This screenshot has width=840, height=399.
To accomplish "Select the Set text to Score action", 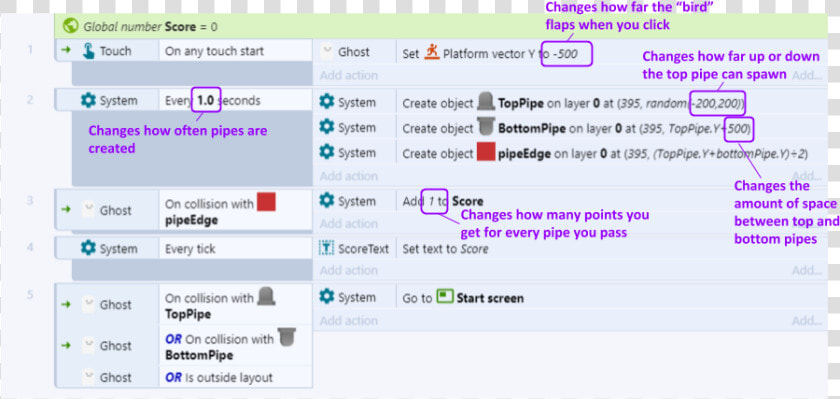I will coord(445,249).
